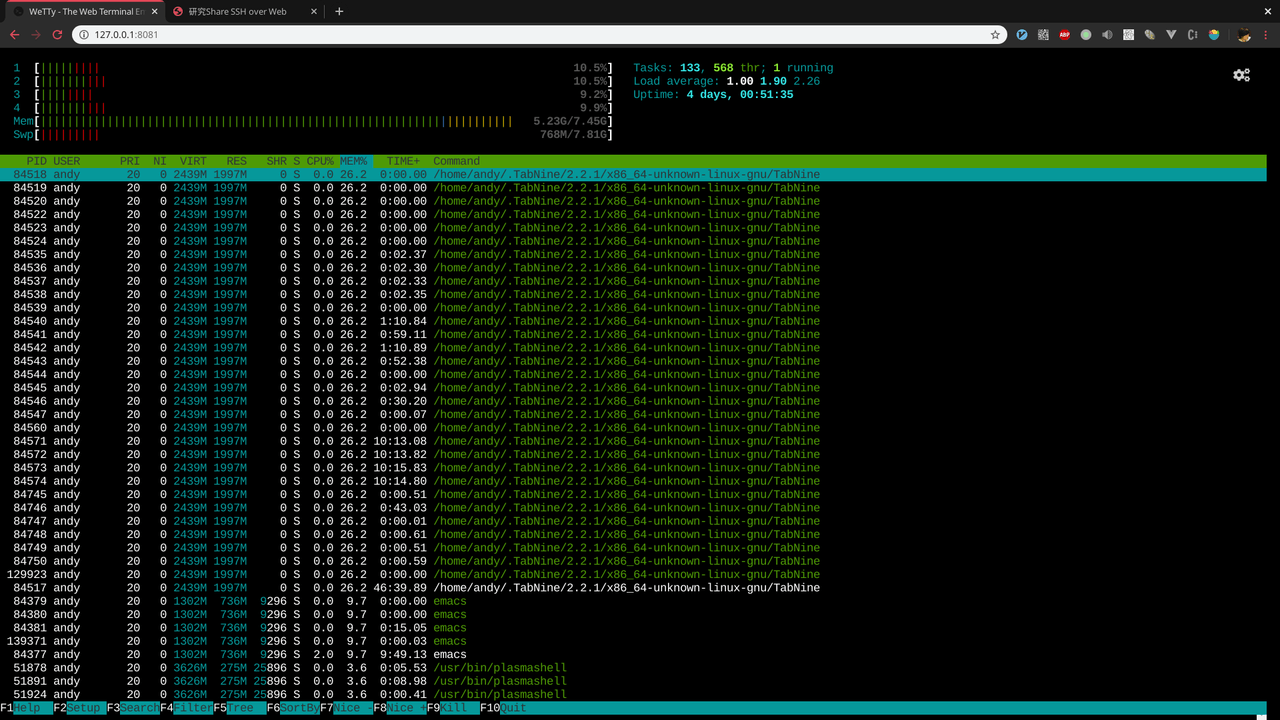Select process row with PID 84542
The width and height of the screenshot is (1280, 720).
(x=633, y=348)
